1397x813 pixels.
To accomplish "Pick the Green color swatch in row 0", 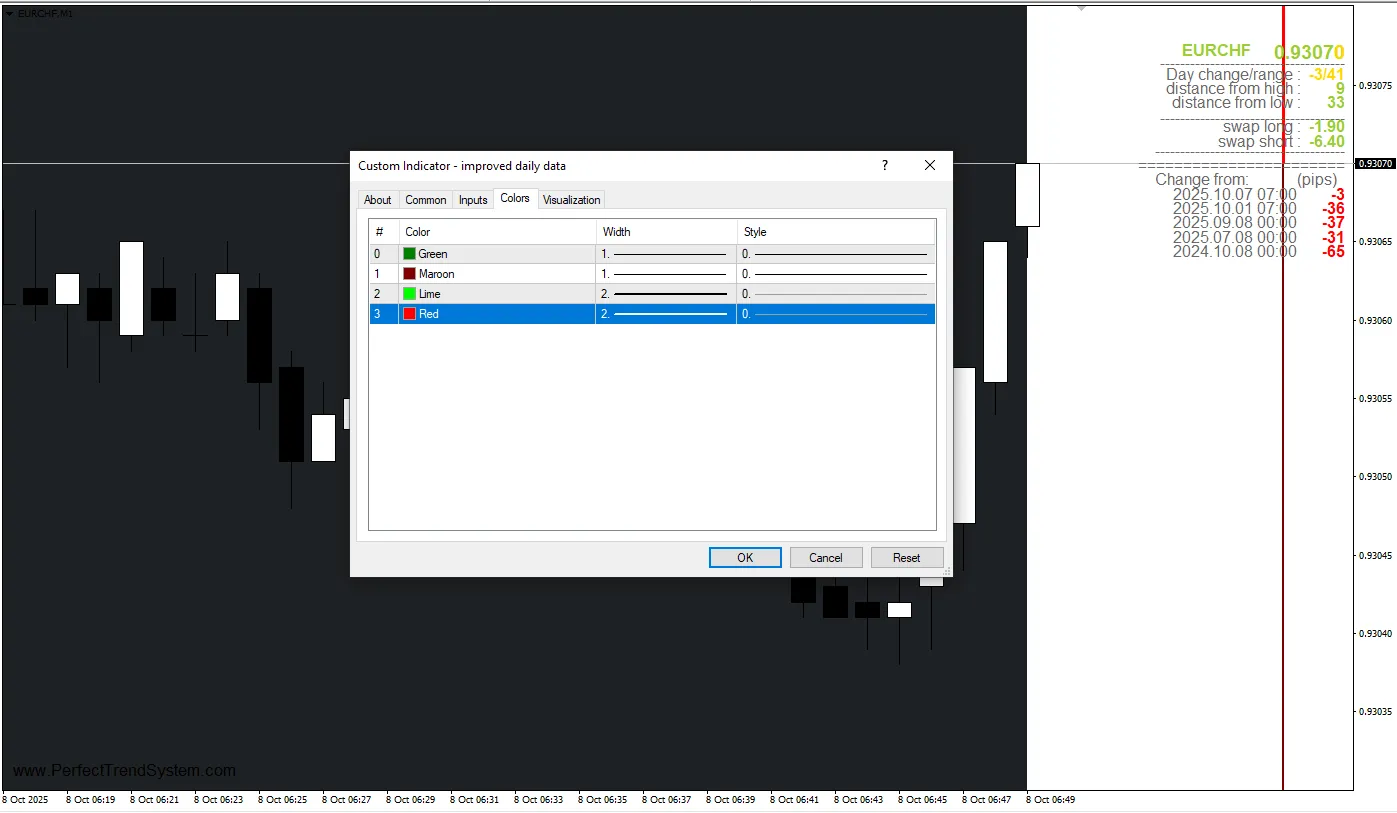I will [x=409, y=254].
